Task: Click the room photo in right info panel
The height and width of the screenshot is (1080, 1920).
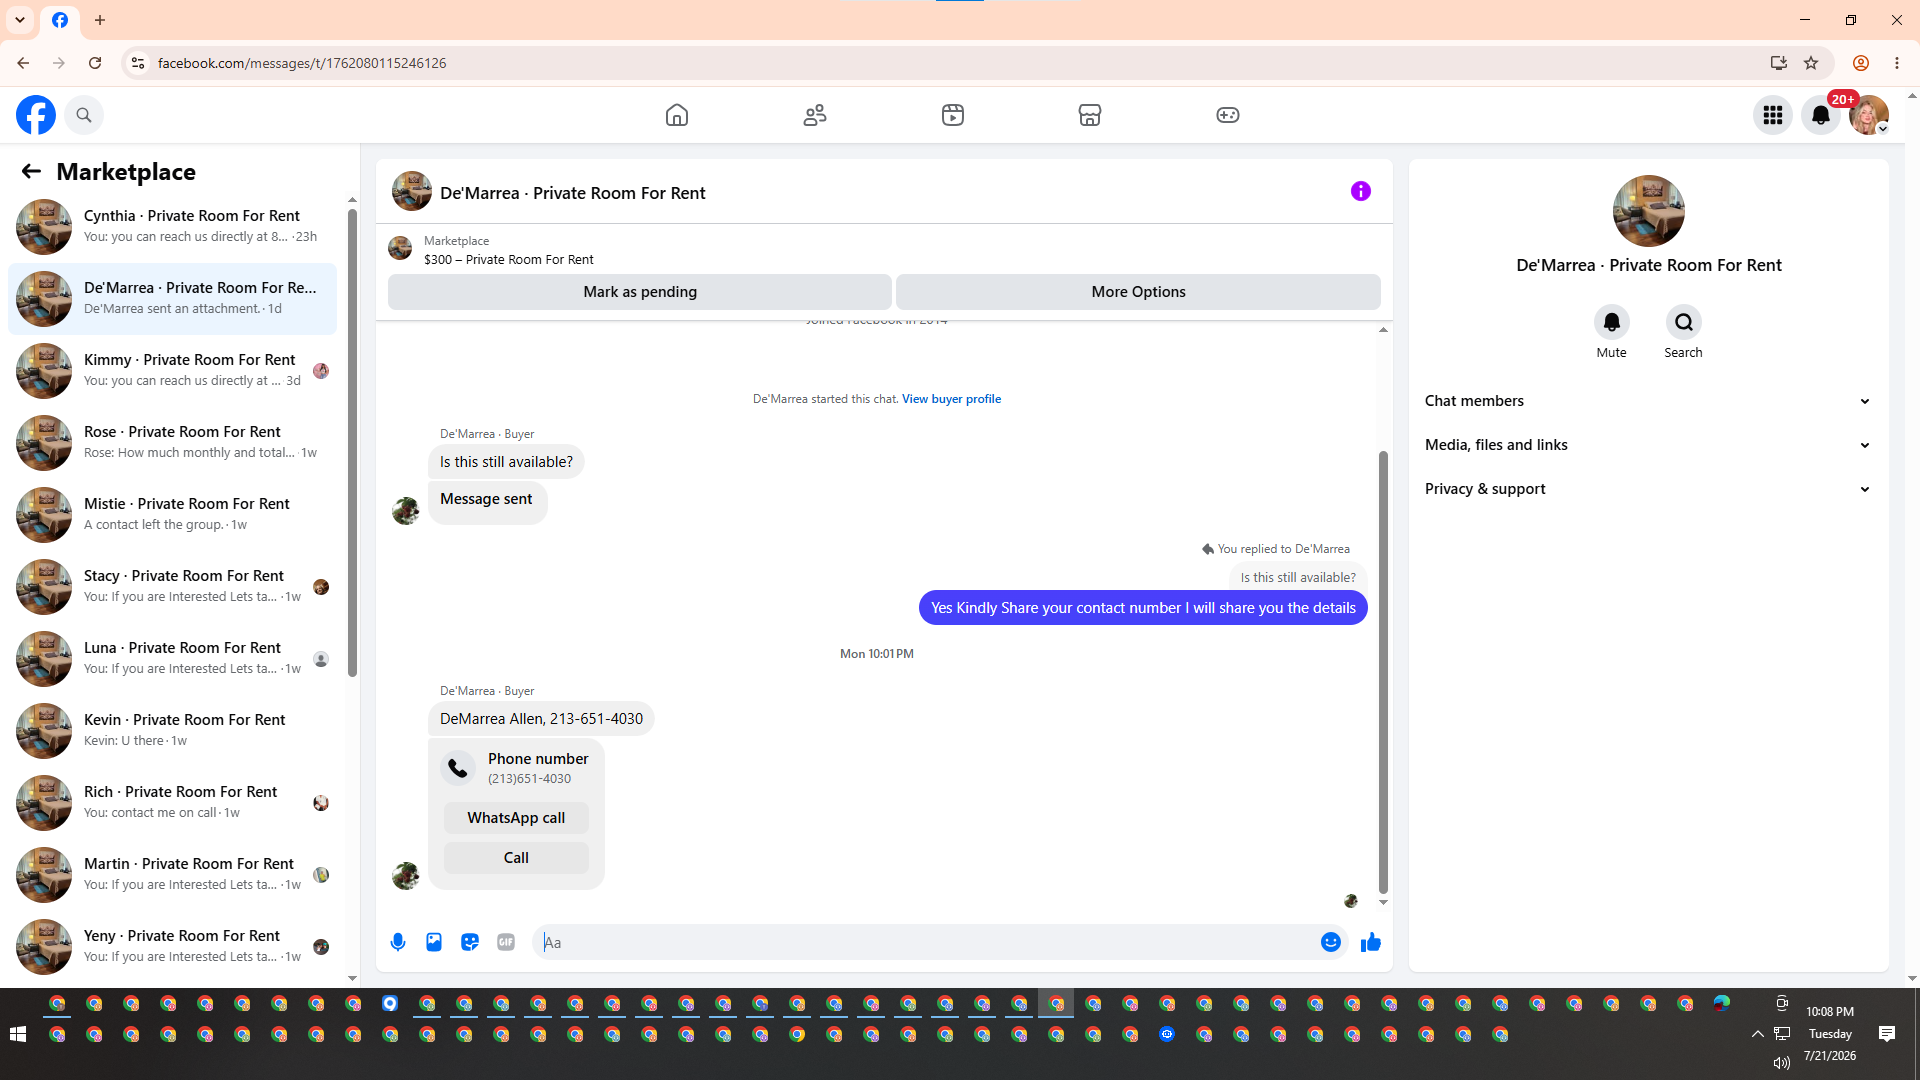Action: point(1649,211)
